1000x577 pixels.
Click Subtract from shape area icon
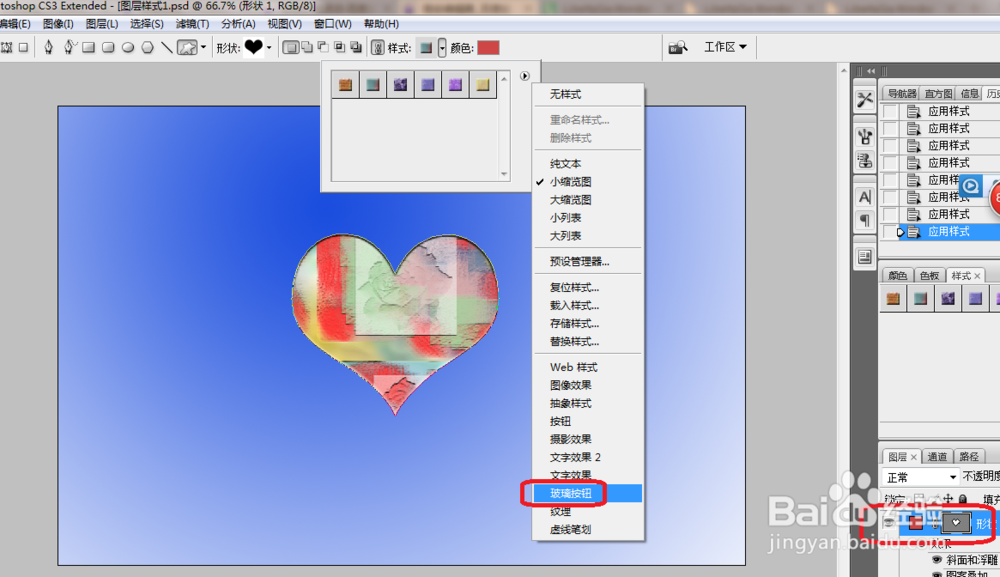tap(323, 47)
